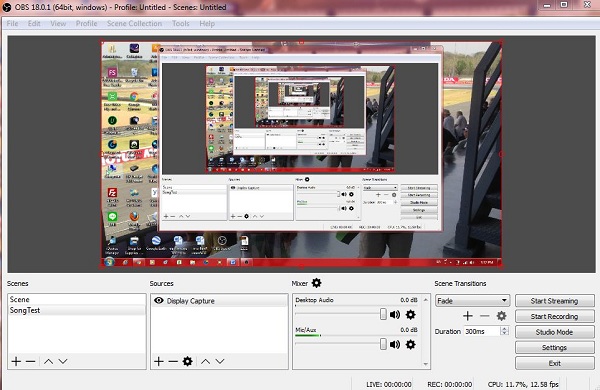Remove selected scene with minus icon

pyautogui.click(x=31, y=361)
